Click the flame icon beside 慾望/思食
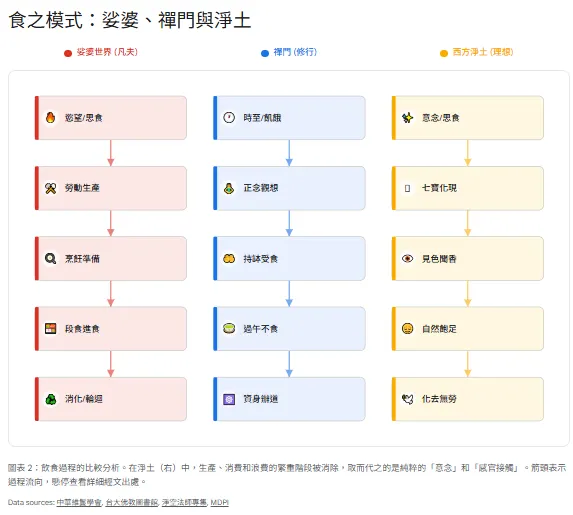This screenshot has height=515, width=573. click(x=50, y=118)
